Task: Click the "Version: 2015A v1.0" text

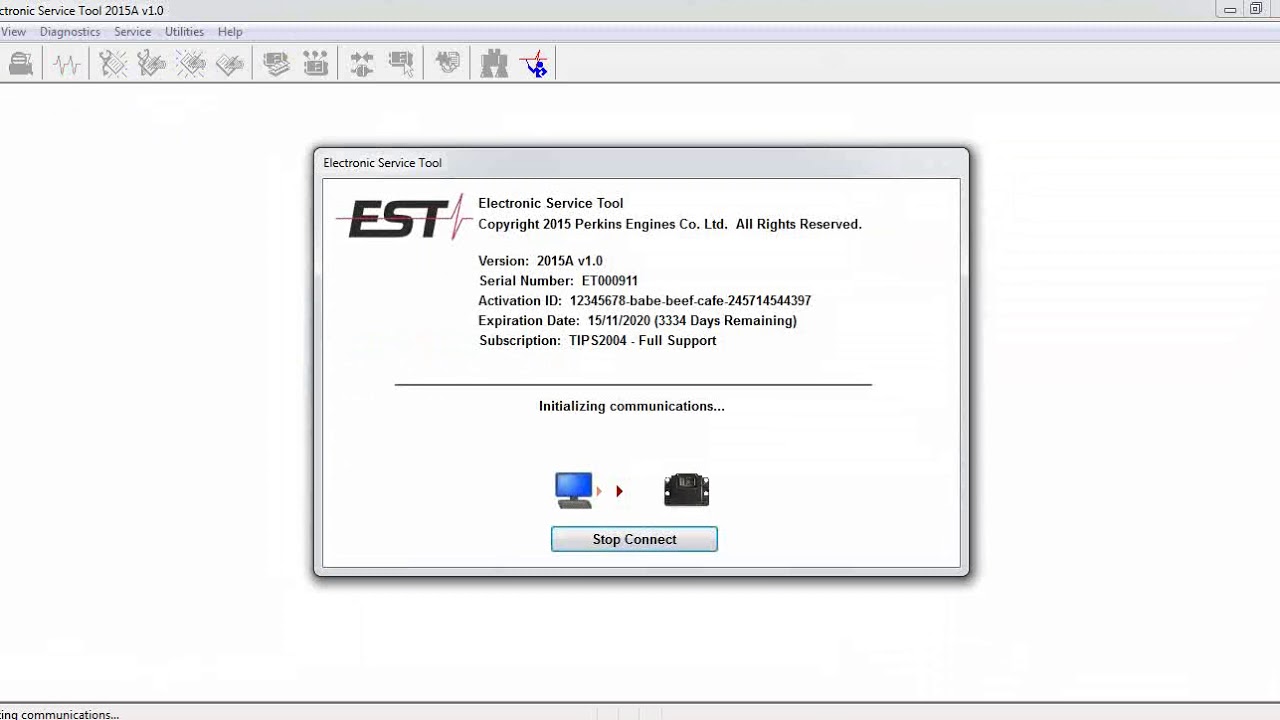Action: click(540, 261)
